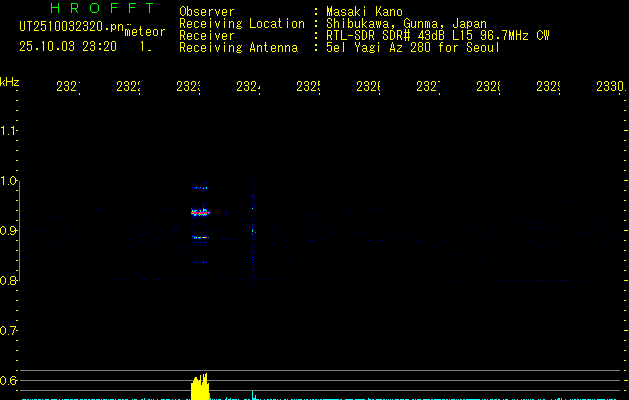Screen dimensions: 629x400
Task: Click the bright red meteor echo near 0.93 kHz
Action: [200, 212]
